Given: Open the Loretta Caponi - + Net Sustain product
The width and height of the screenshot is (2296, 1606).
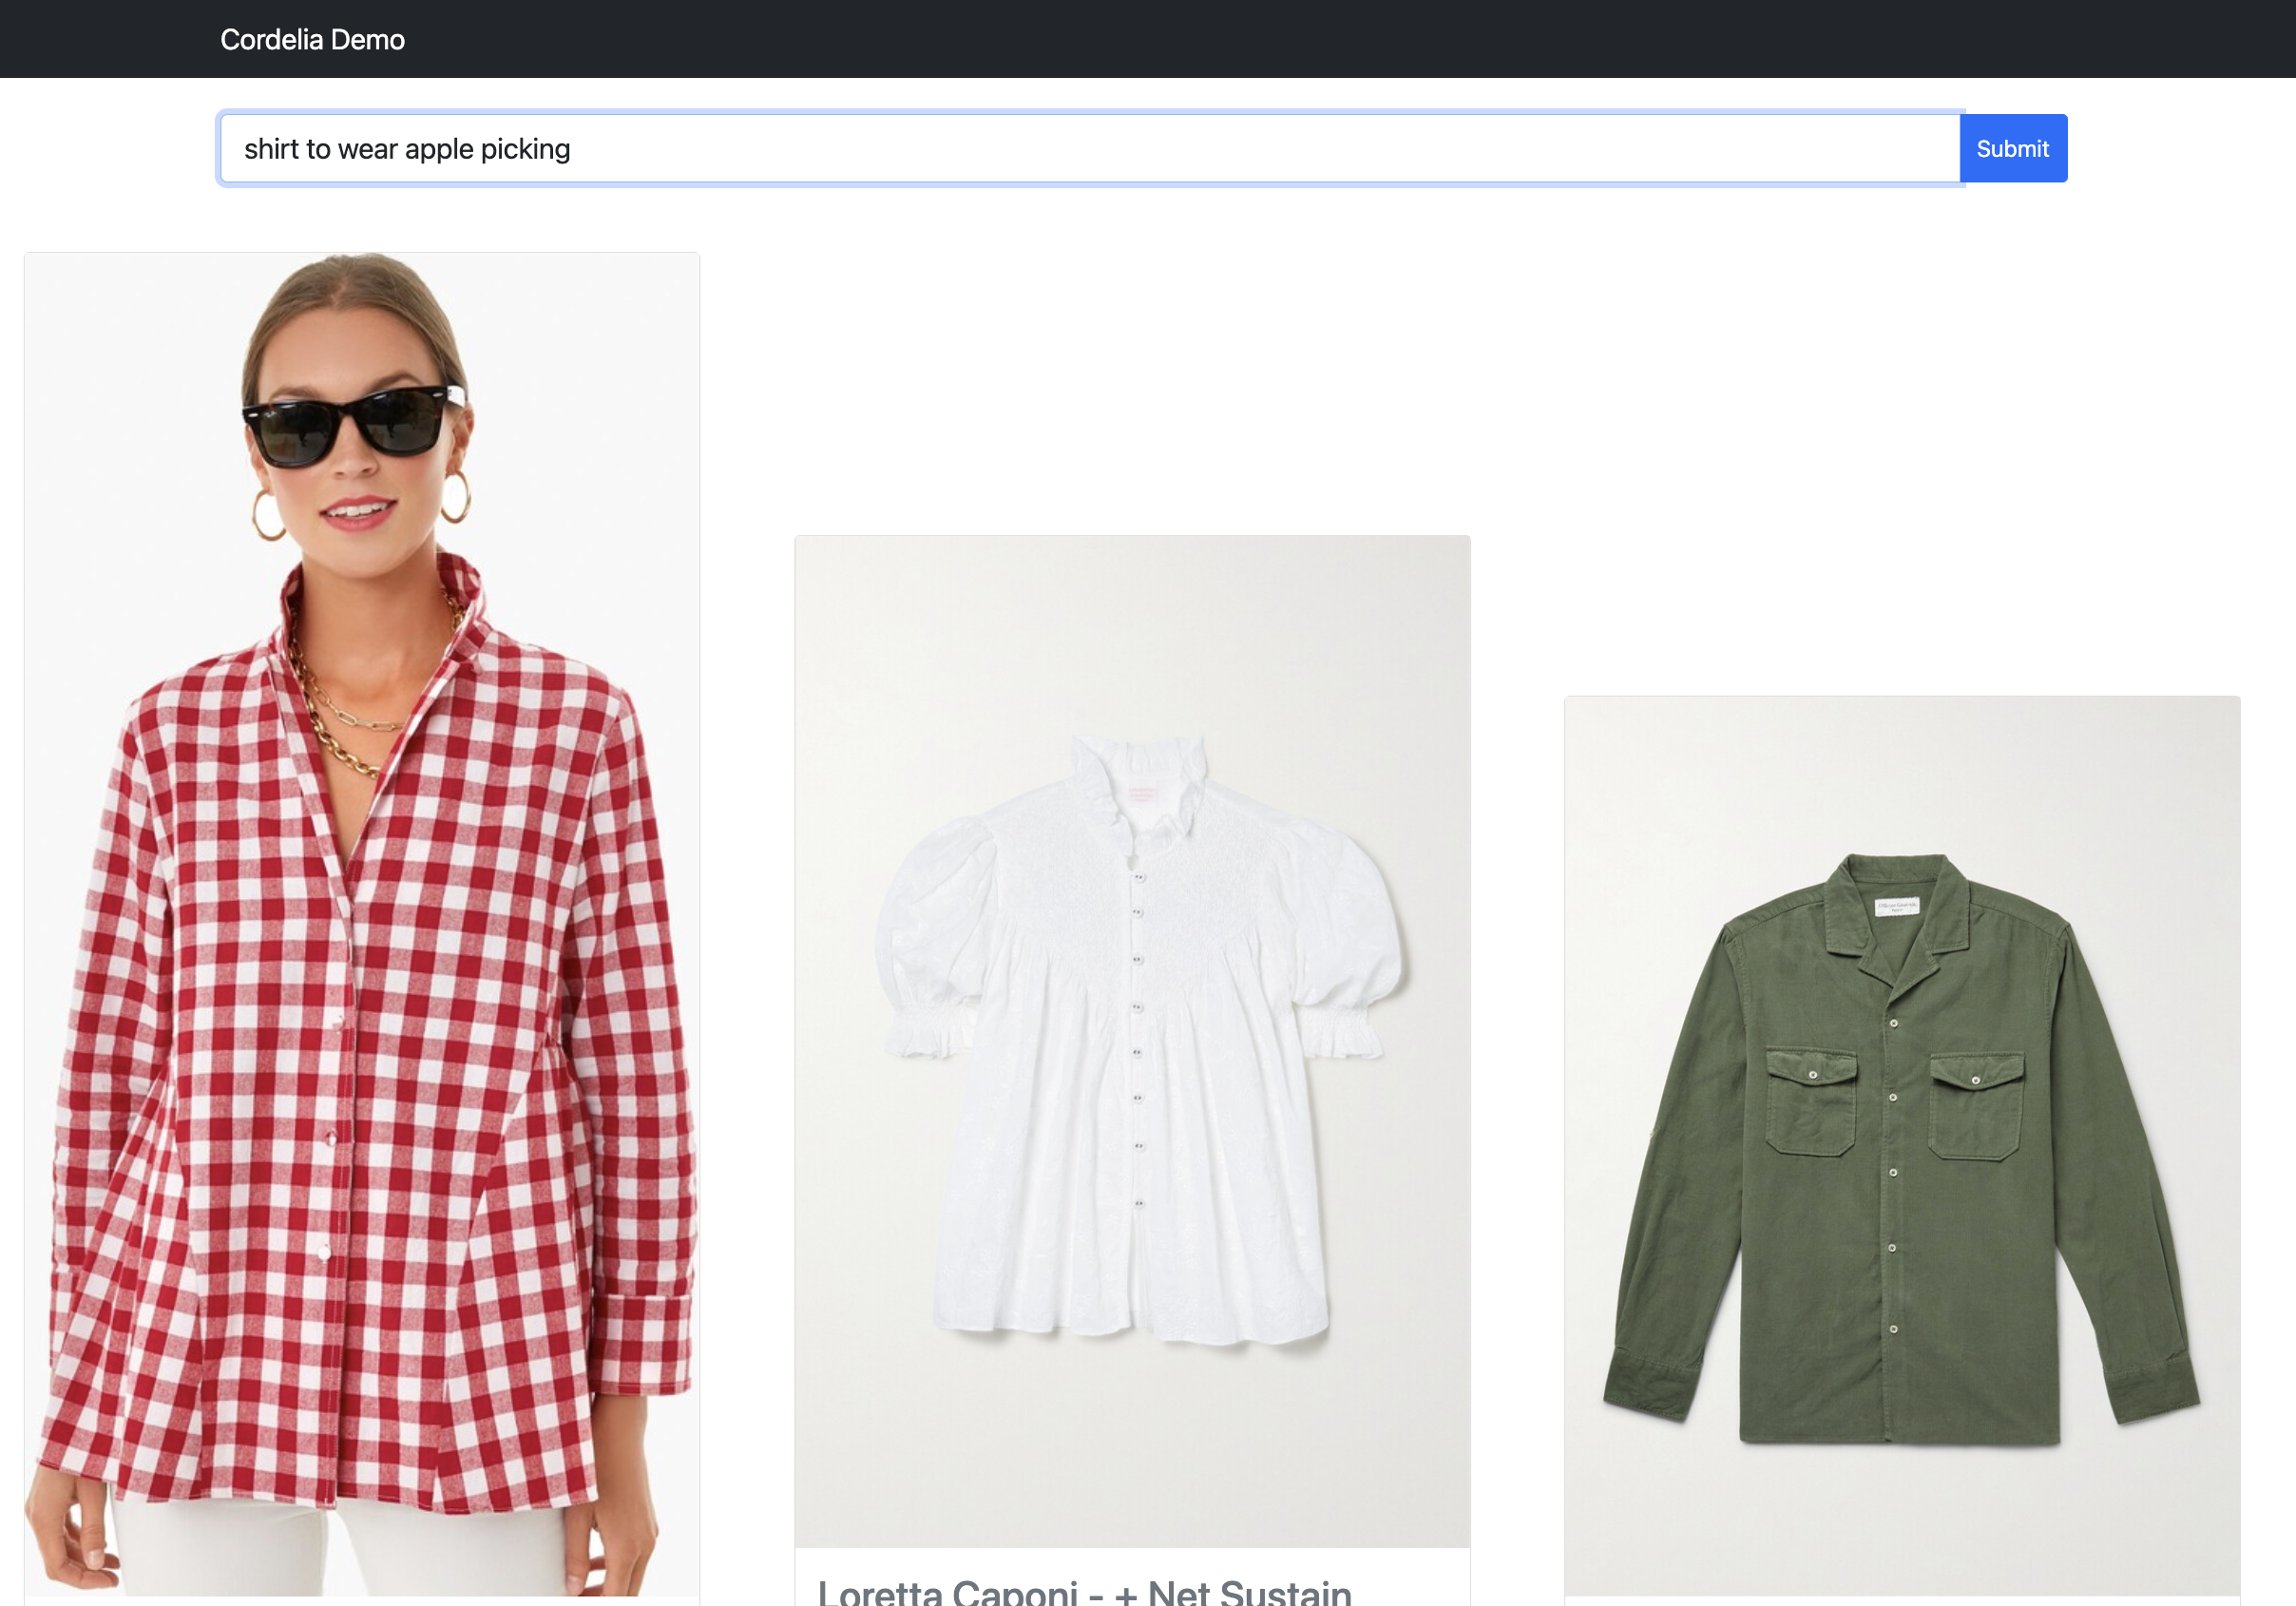Looking at the screenshot, I should click(1085, 1588).
